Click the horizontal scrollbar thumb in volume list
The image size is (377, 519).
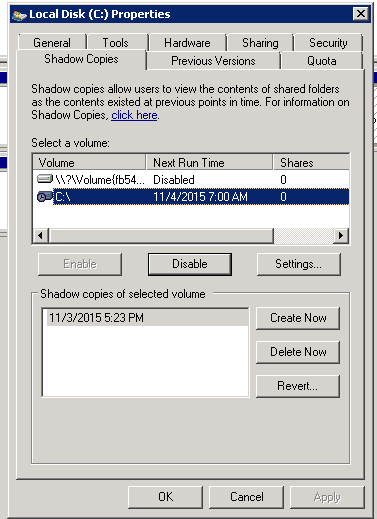[x=161, y=236]
